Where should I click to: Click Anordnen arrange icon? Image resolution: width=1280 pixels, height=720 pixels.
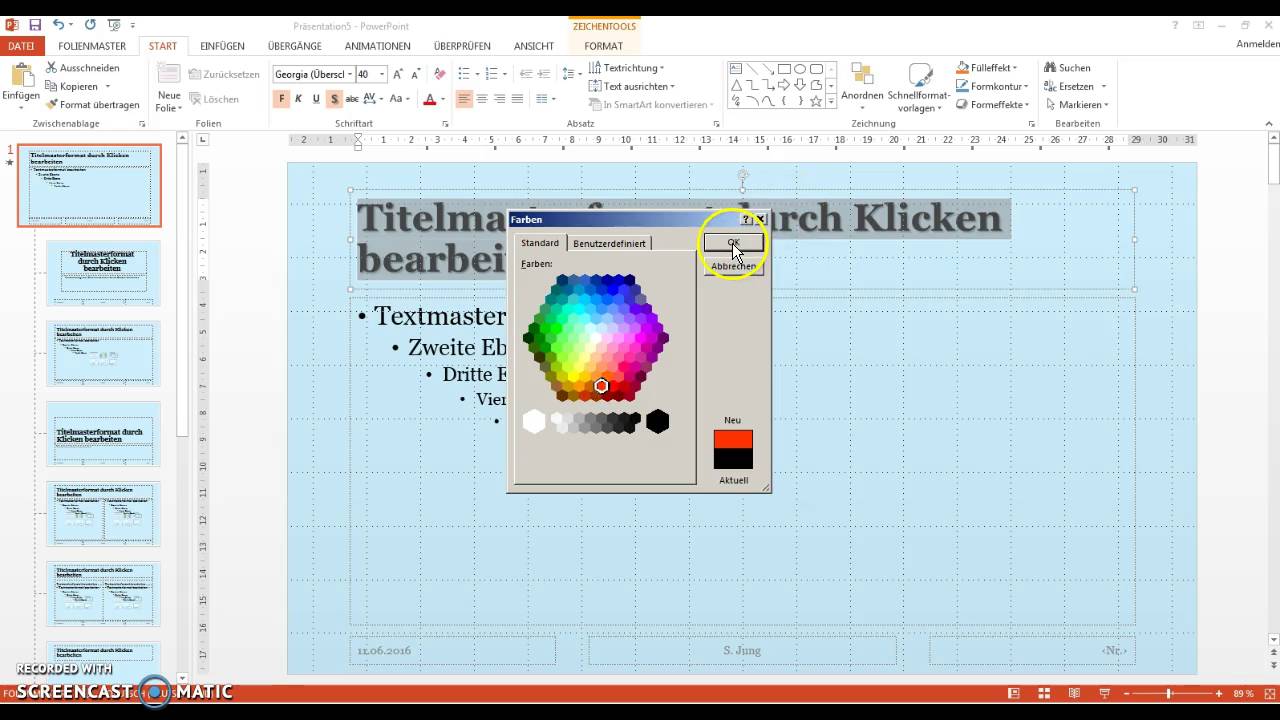tap(861, 76)
